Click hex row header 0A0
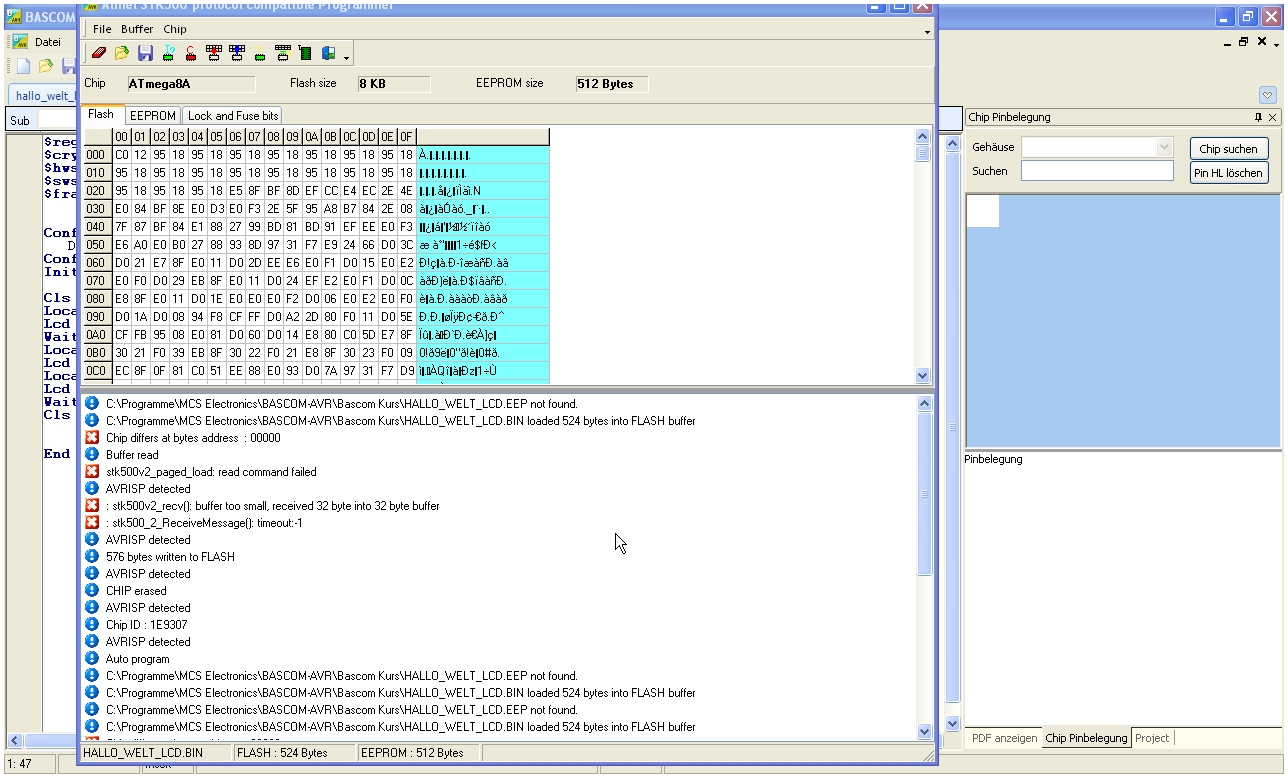The height and width of the screenshot is (778, 1288). tap(96, 335)
